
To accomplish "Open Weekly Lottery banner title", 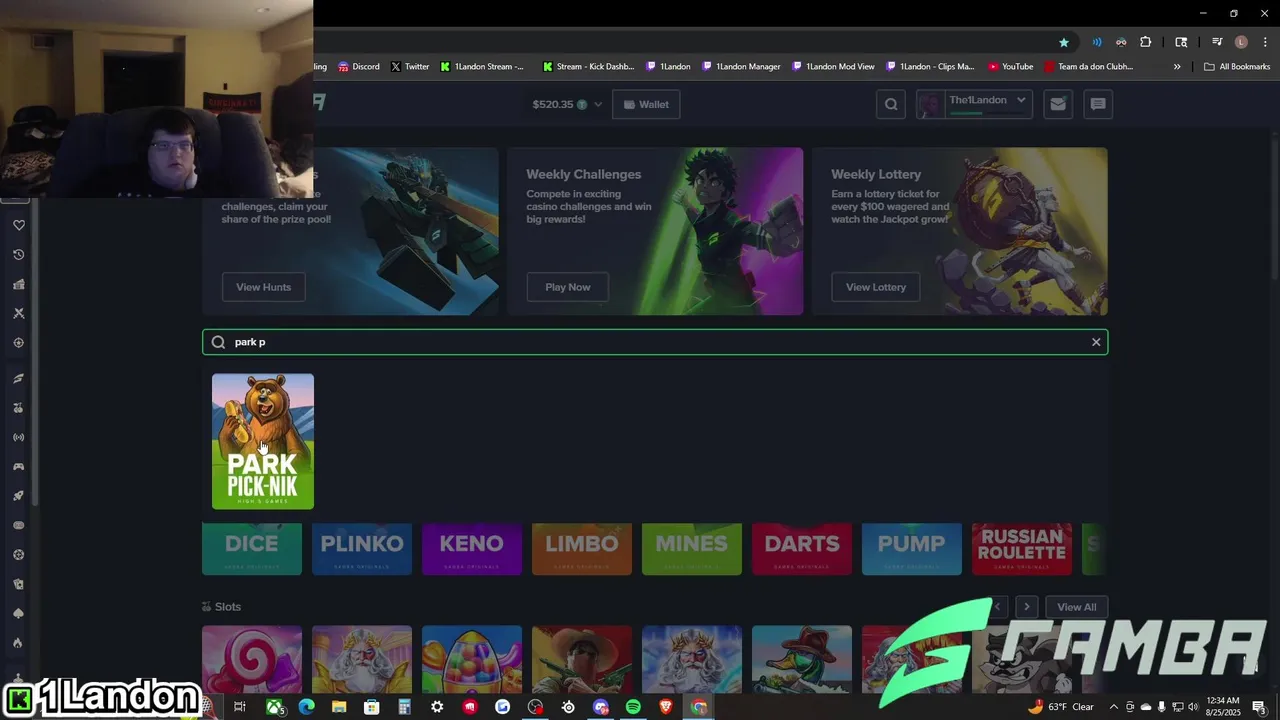I will click(876, 174).
